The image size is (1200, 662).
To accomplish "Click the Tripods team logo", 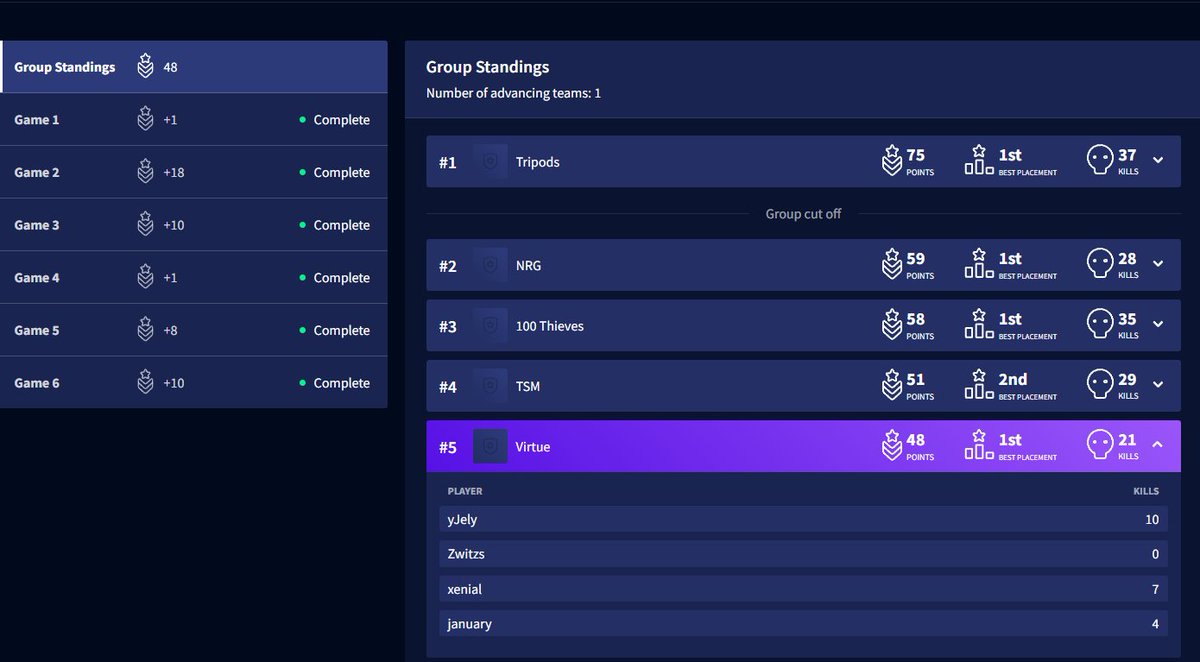I will tap(490, 162).
